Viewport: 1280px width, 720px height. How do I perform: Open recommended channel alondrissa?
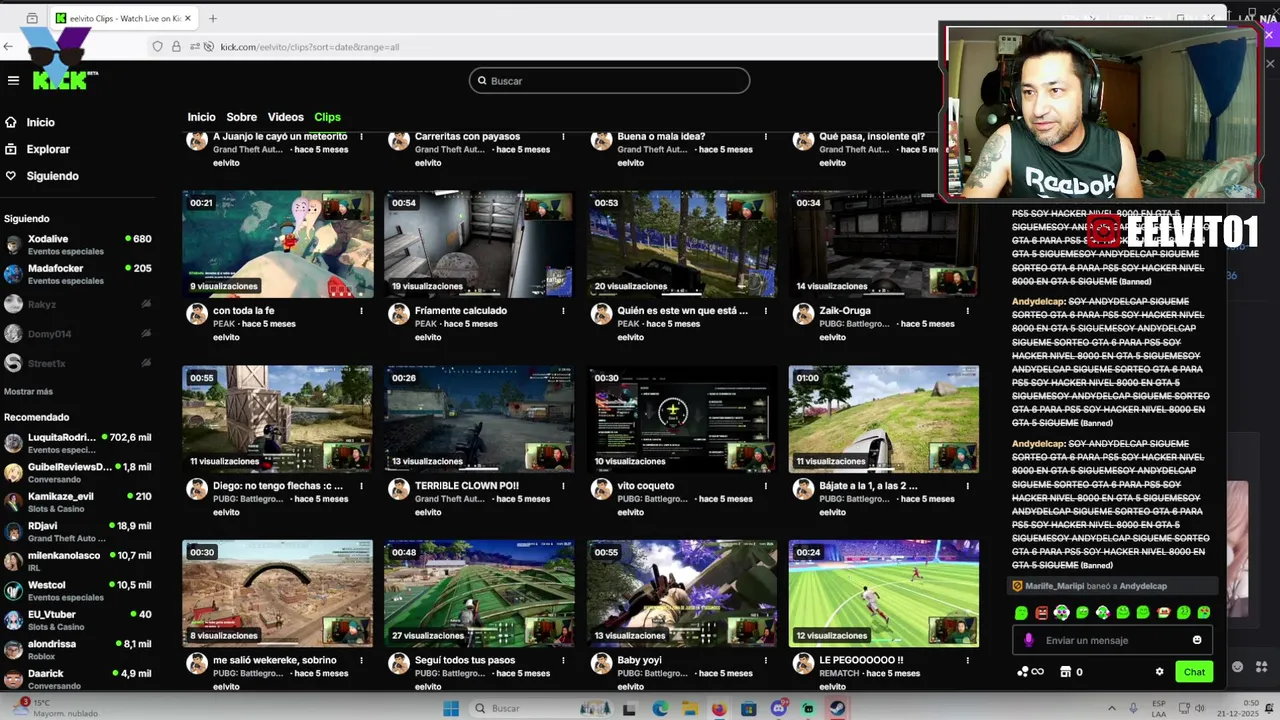pos(78,650)
